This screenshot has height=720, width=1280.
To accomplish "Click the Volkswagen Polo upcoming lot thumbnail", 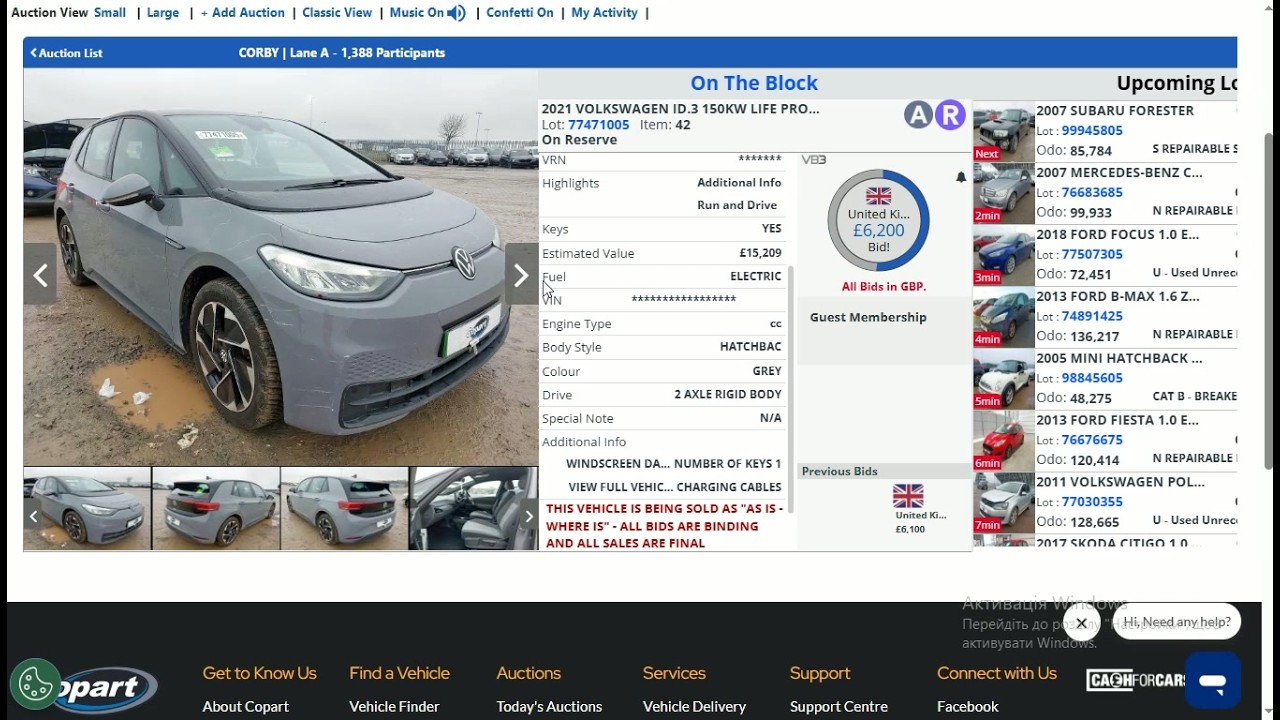I will point(1004,502).
